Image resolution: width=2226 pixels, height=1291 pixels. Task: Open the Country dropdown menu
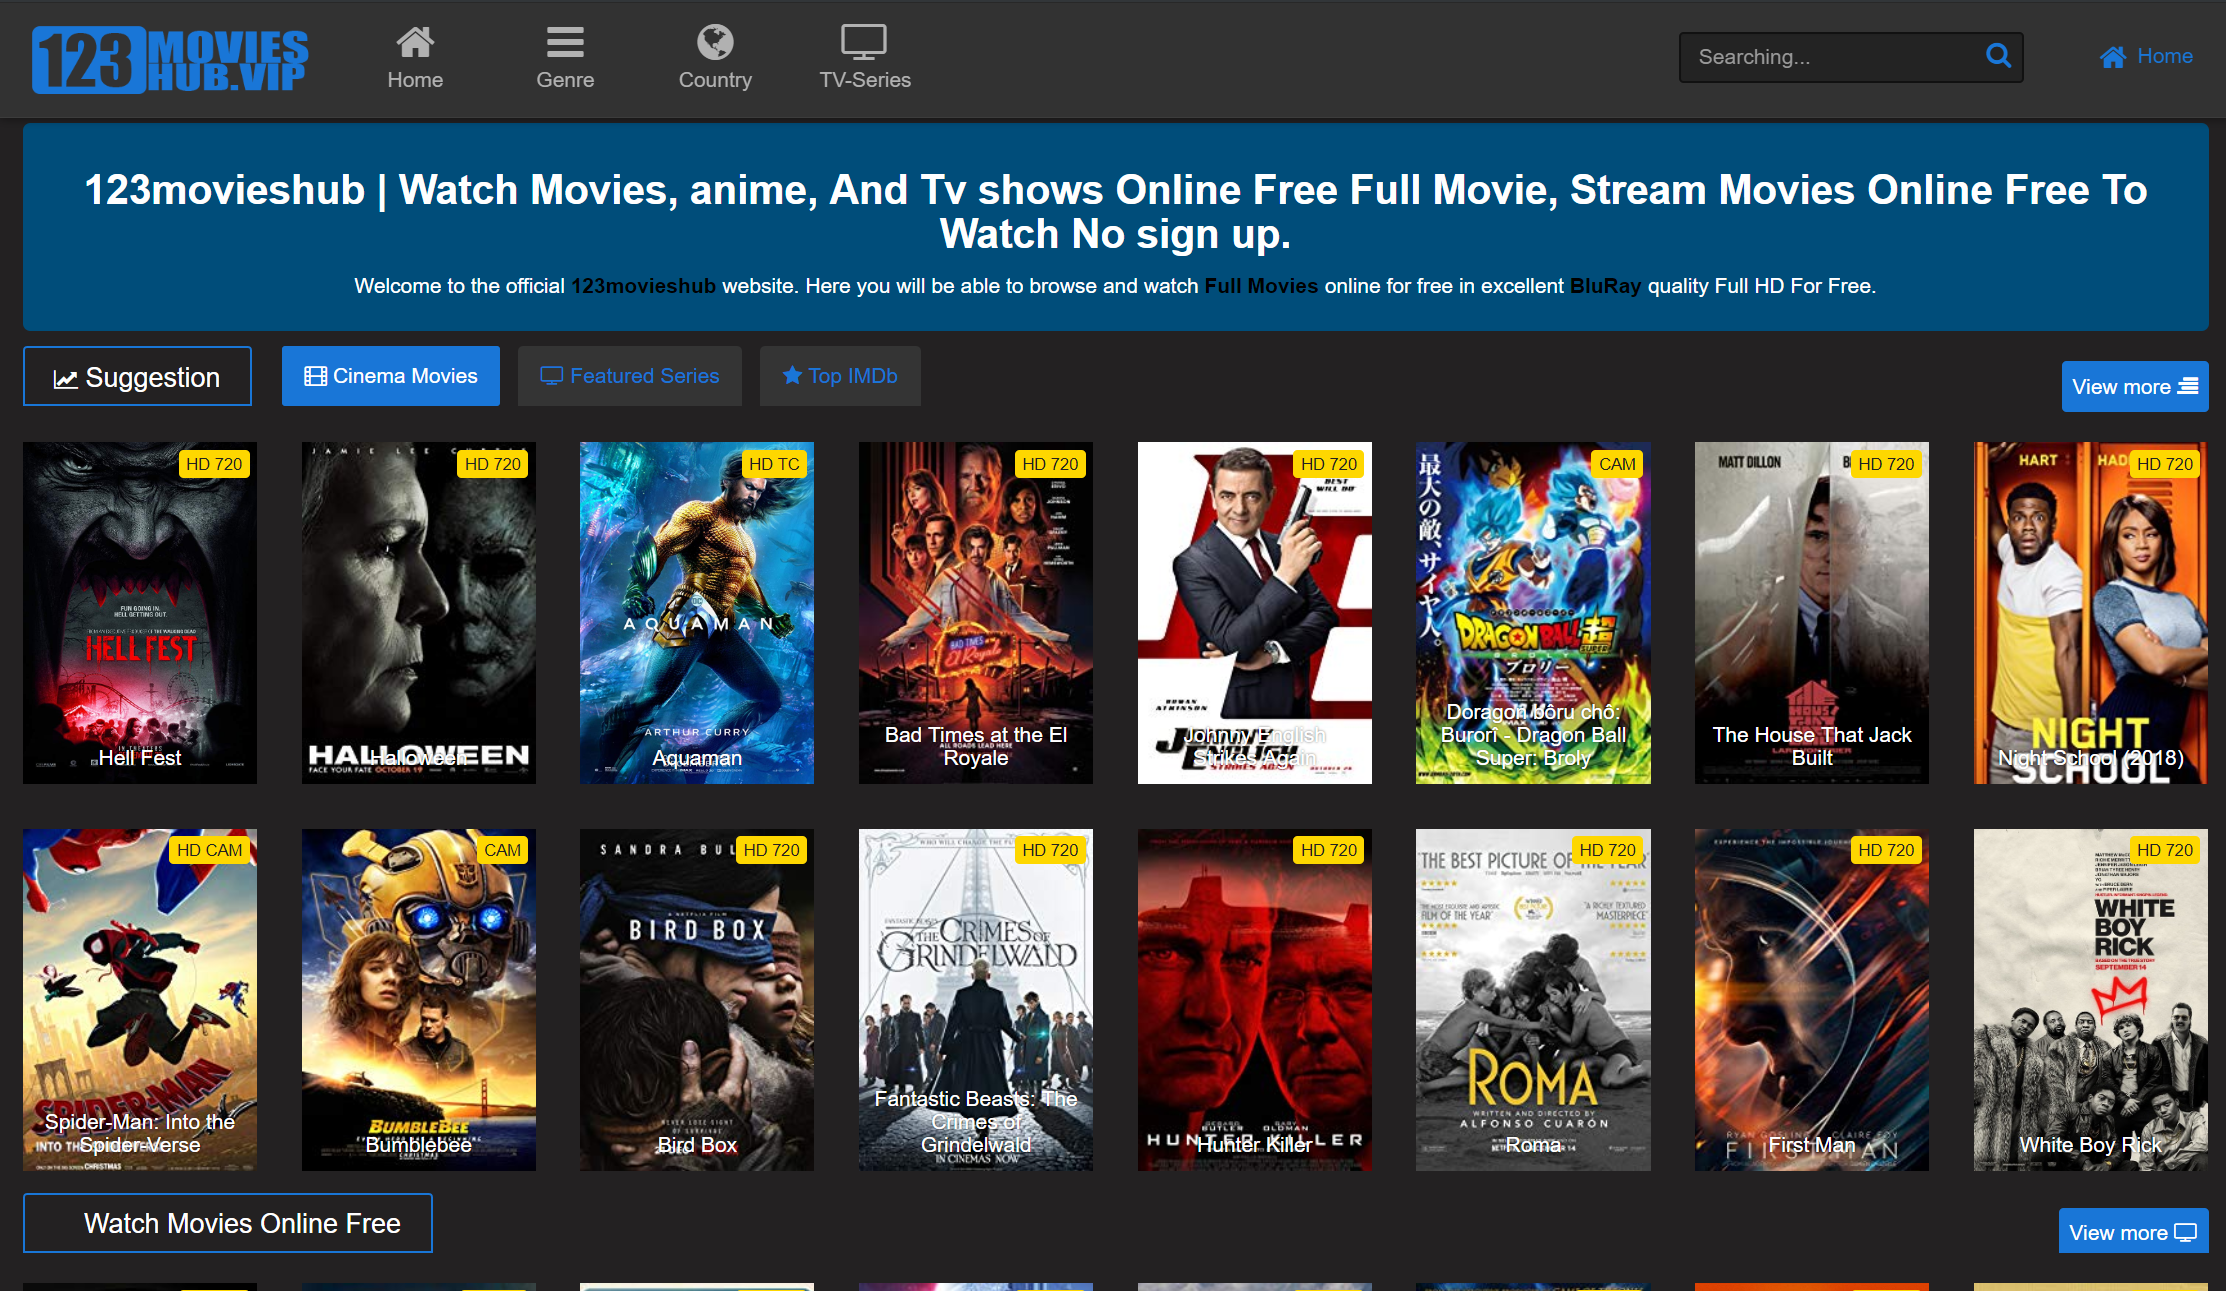(716, 55)
